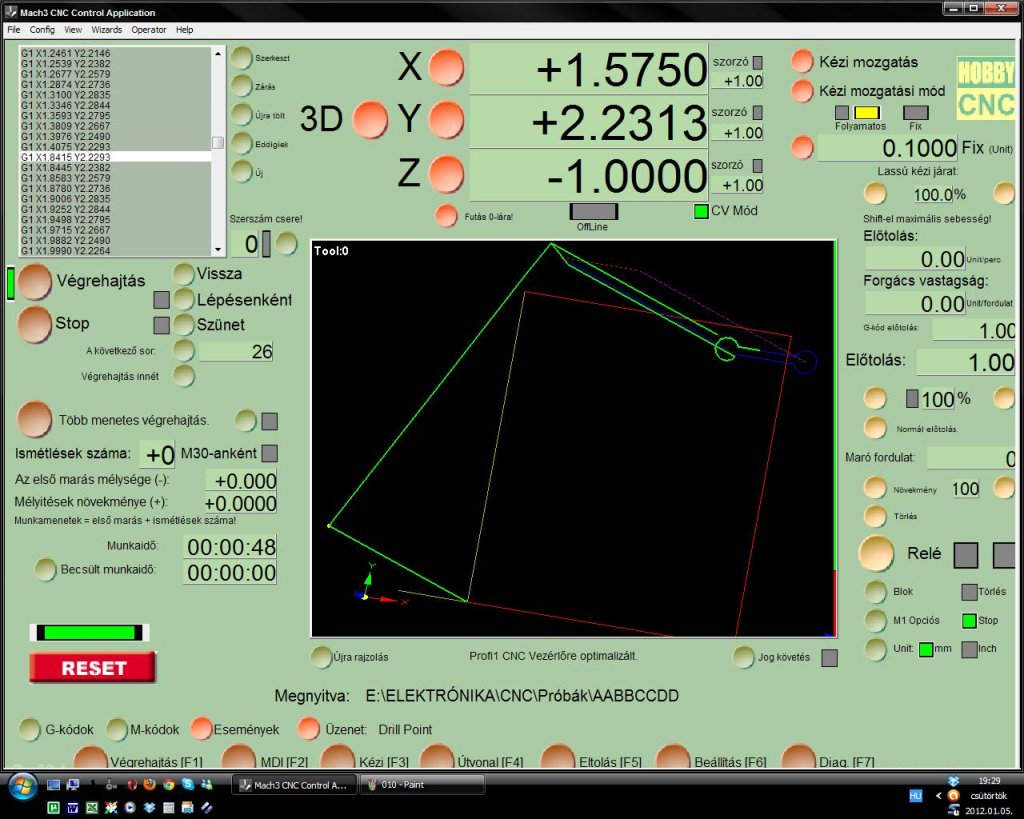
Task: Click the A következő sor round button
Action: (x=184, y=350)
